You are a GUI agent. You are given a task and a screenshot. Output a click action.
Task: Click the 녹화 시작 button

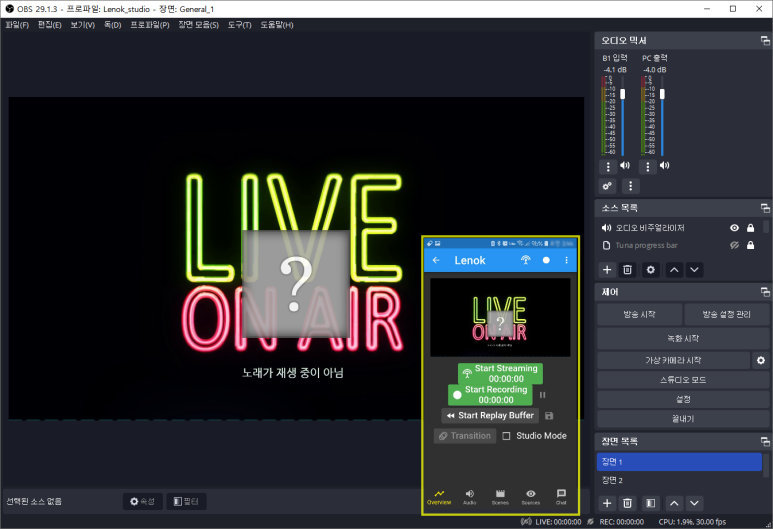[x=683, y=338]
